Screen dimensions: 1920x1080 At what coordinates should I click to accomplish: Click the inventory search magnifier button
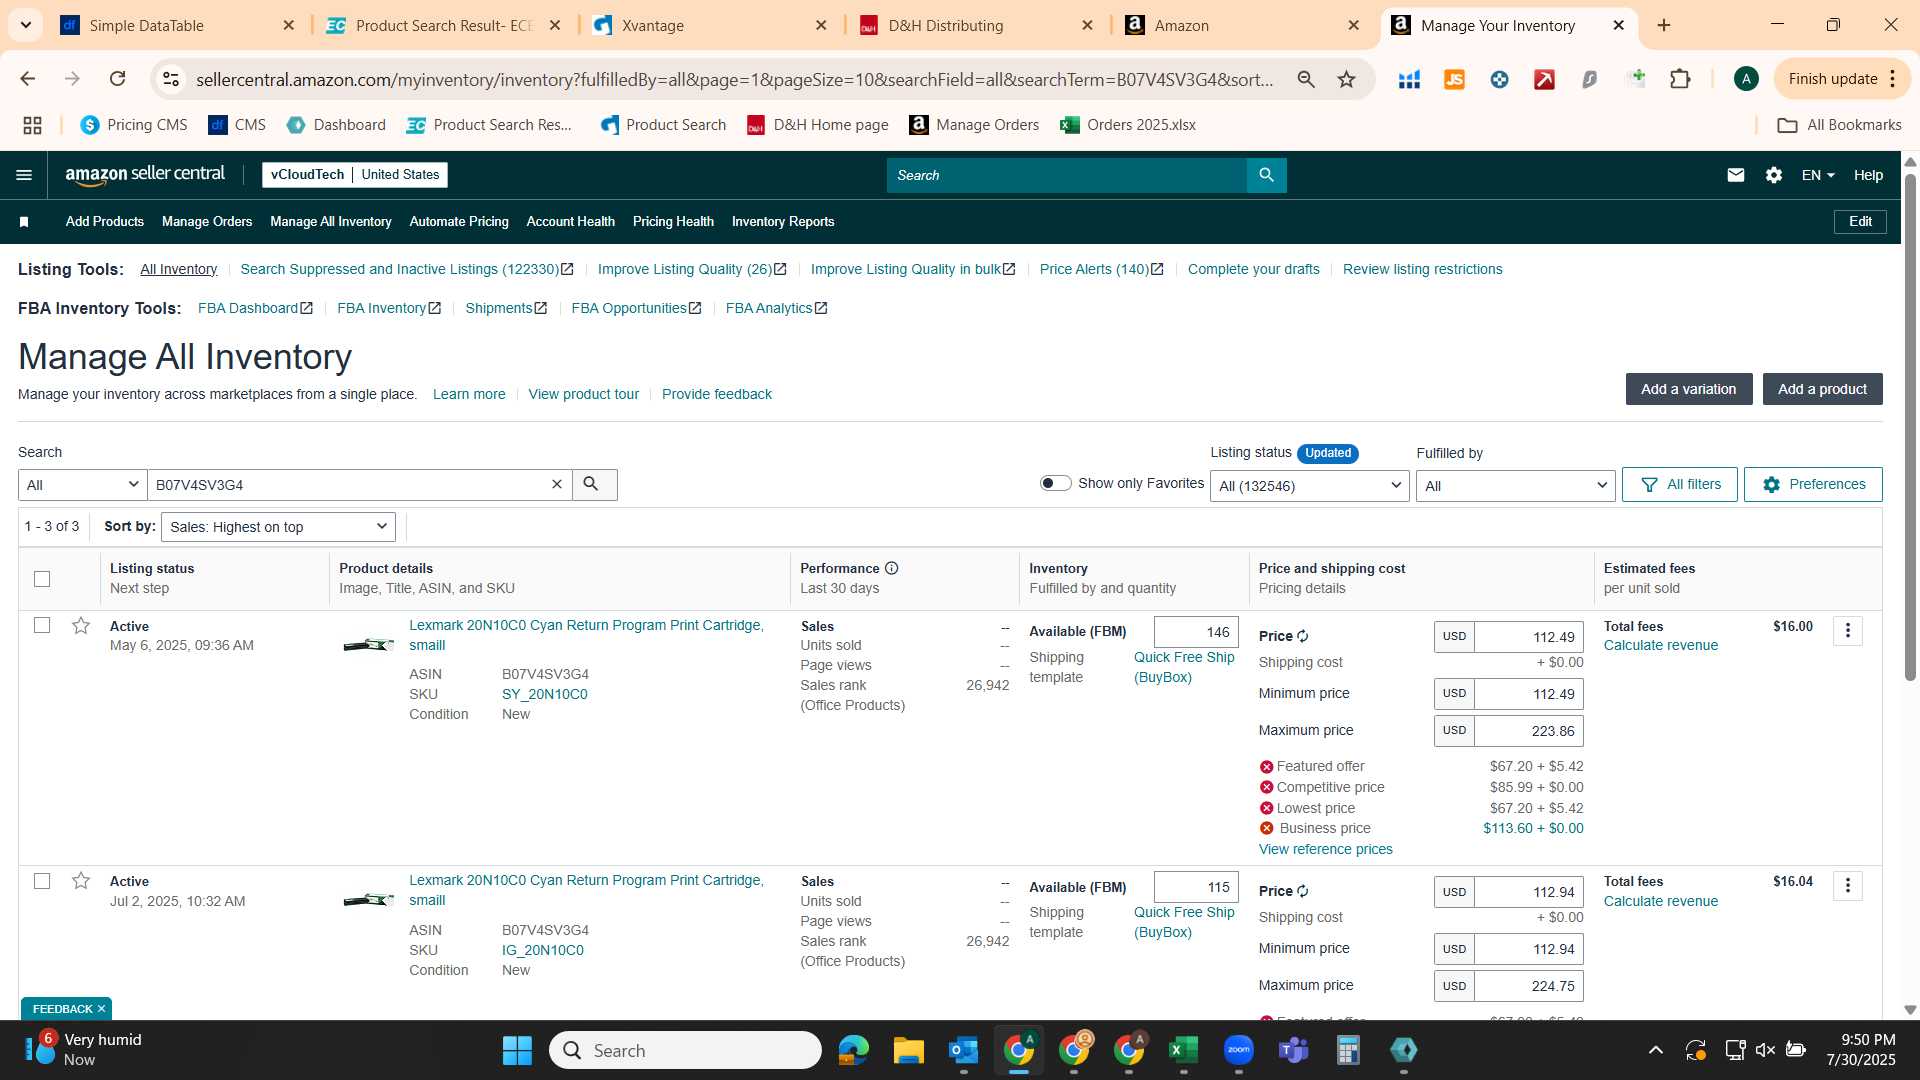[x=594, y=484]
